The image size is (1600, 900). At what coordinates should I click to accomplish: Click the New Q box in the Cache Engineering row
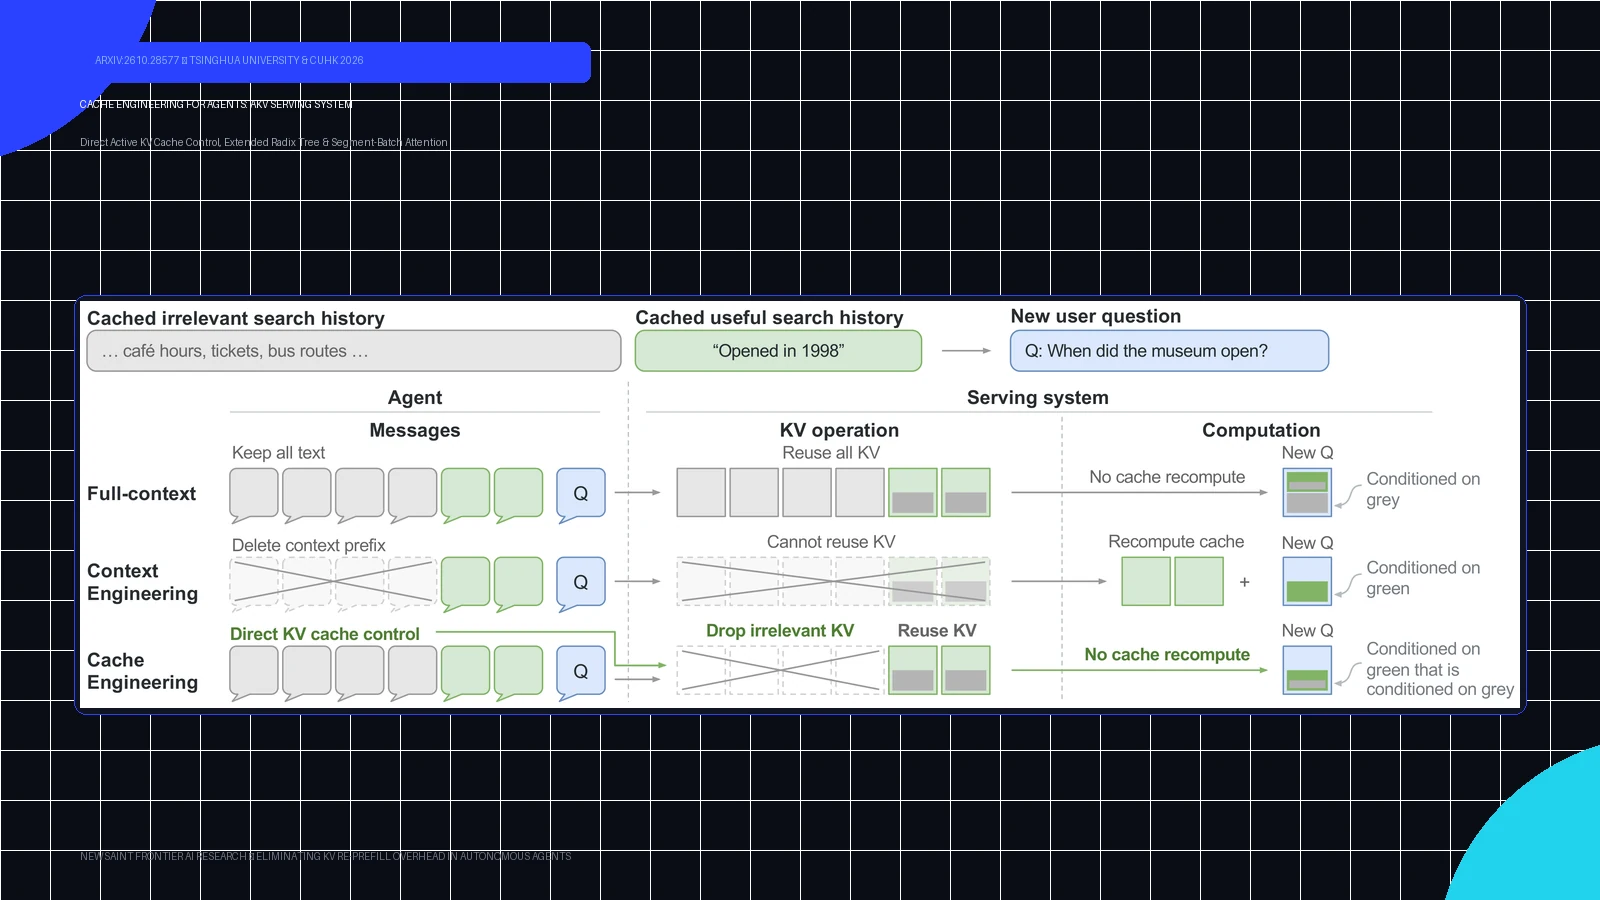[1307, 670]
